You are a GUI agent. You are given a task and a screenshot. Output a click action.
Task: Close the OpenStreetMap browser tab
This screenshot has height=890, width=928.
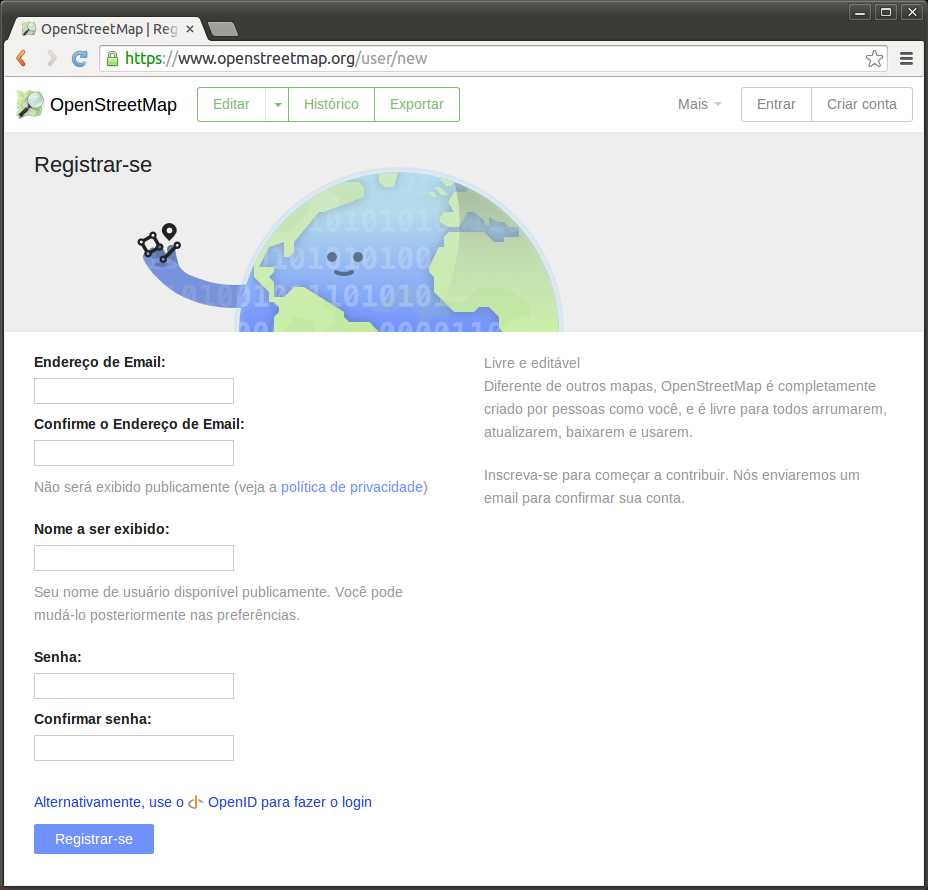pyautogui.click(x=190, y=28)
